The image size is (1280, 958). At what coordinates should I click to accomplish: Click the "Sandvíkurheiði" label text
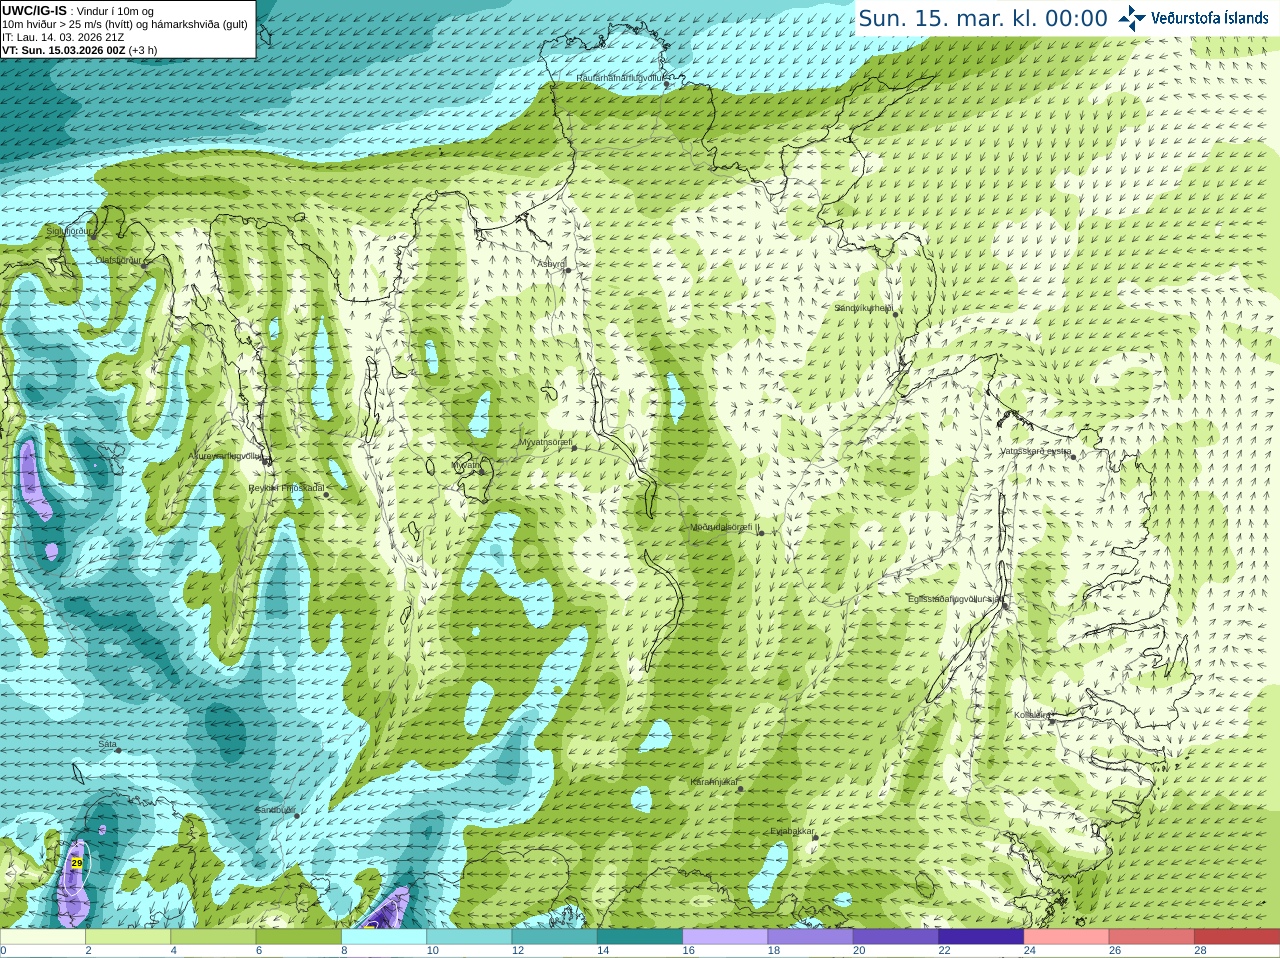[863, 308]
